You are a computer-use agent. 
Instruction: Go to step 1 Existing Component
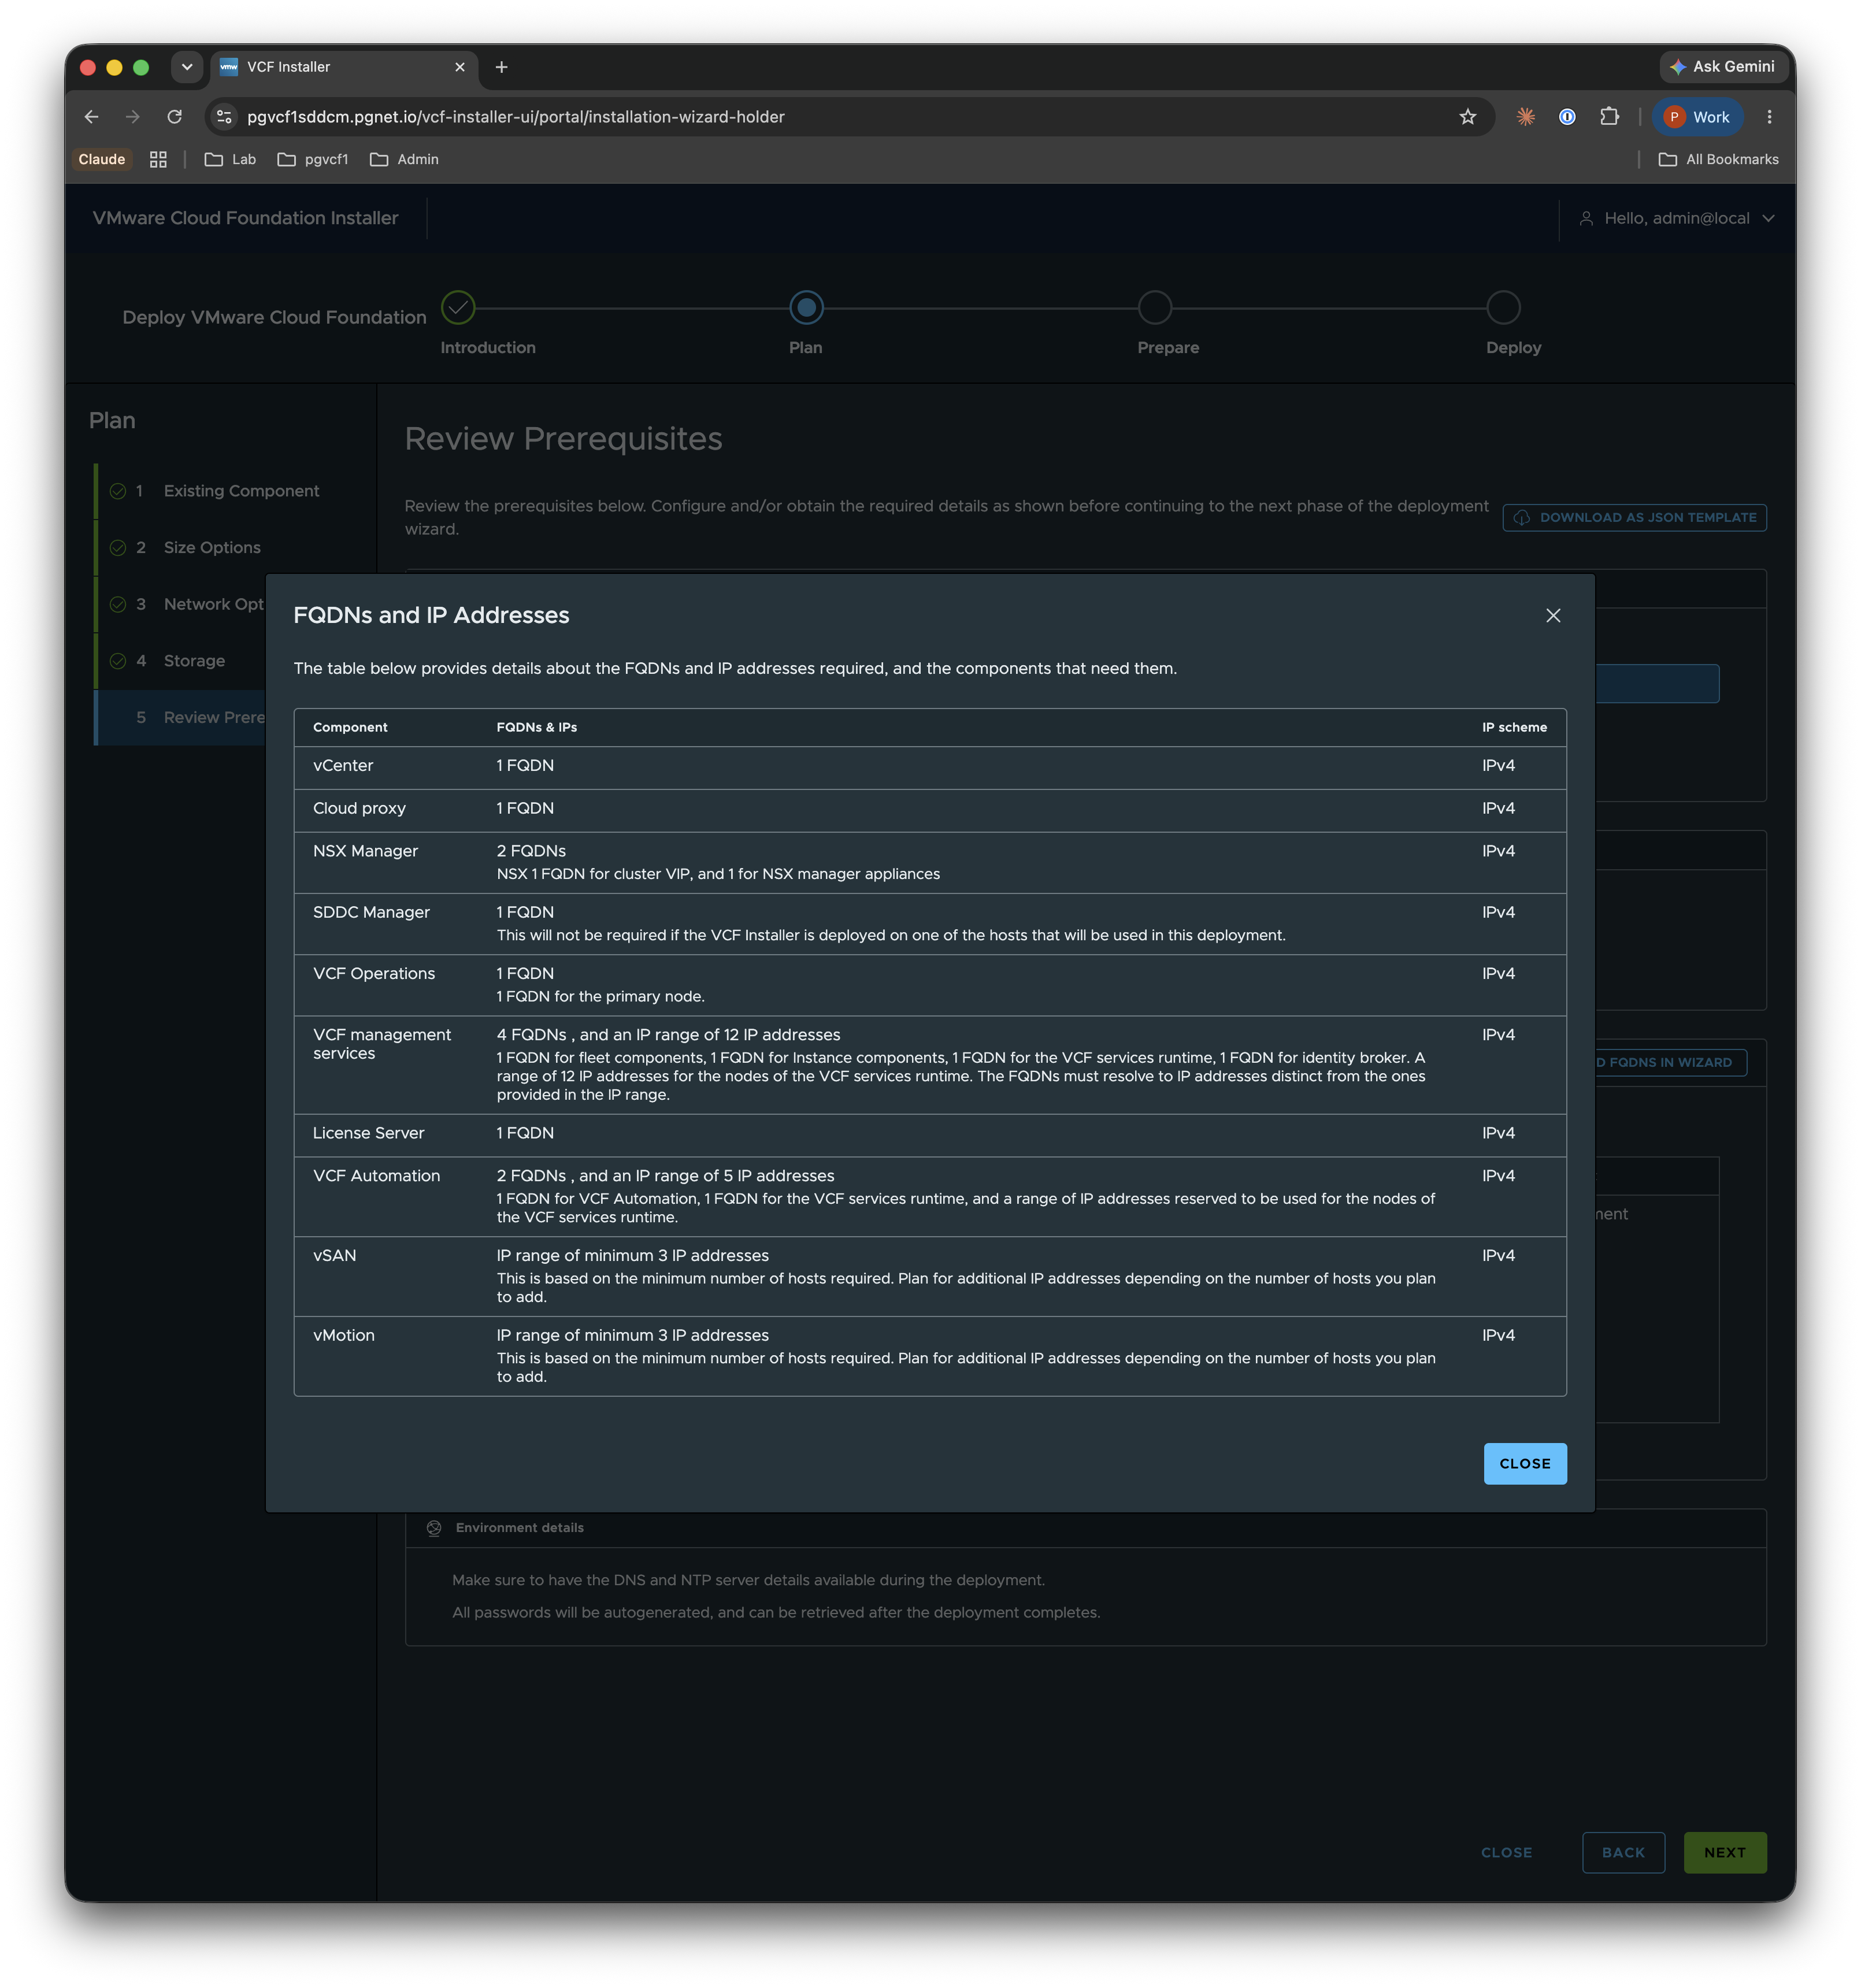(235, 491)
